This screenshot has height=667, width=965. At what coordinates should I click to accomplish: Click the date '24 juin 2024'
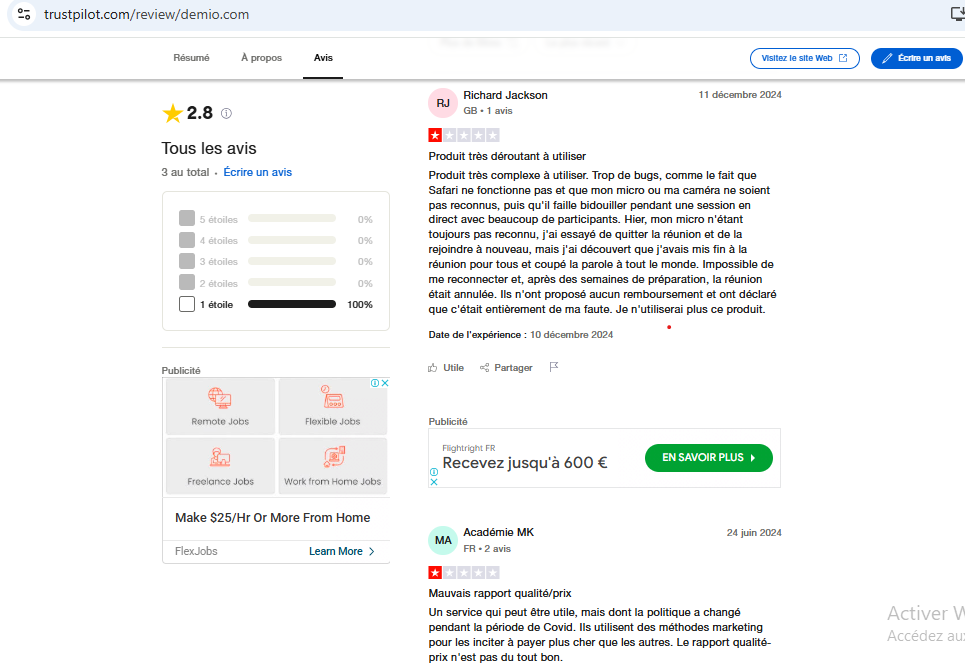[754, 533]
